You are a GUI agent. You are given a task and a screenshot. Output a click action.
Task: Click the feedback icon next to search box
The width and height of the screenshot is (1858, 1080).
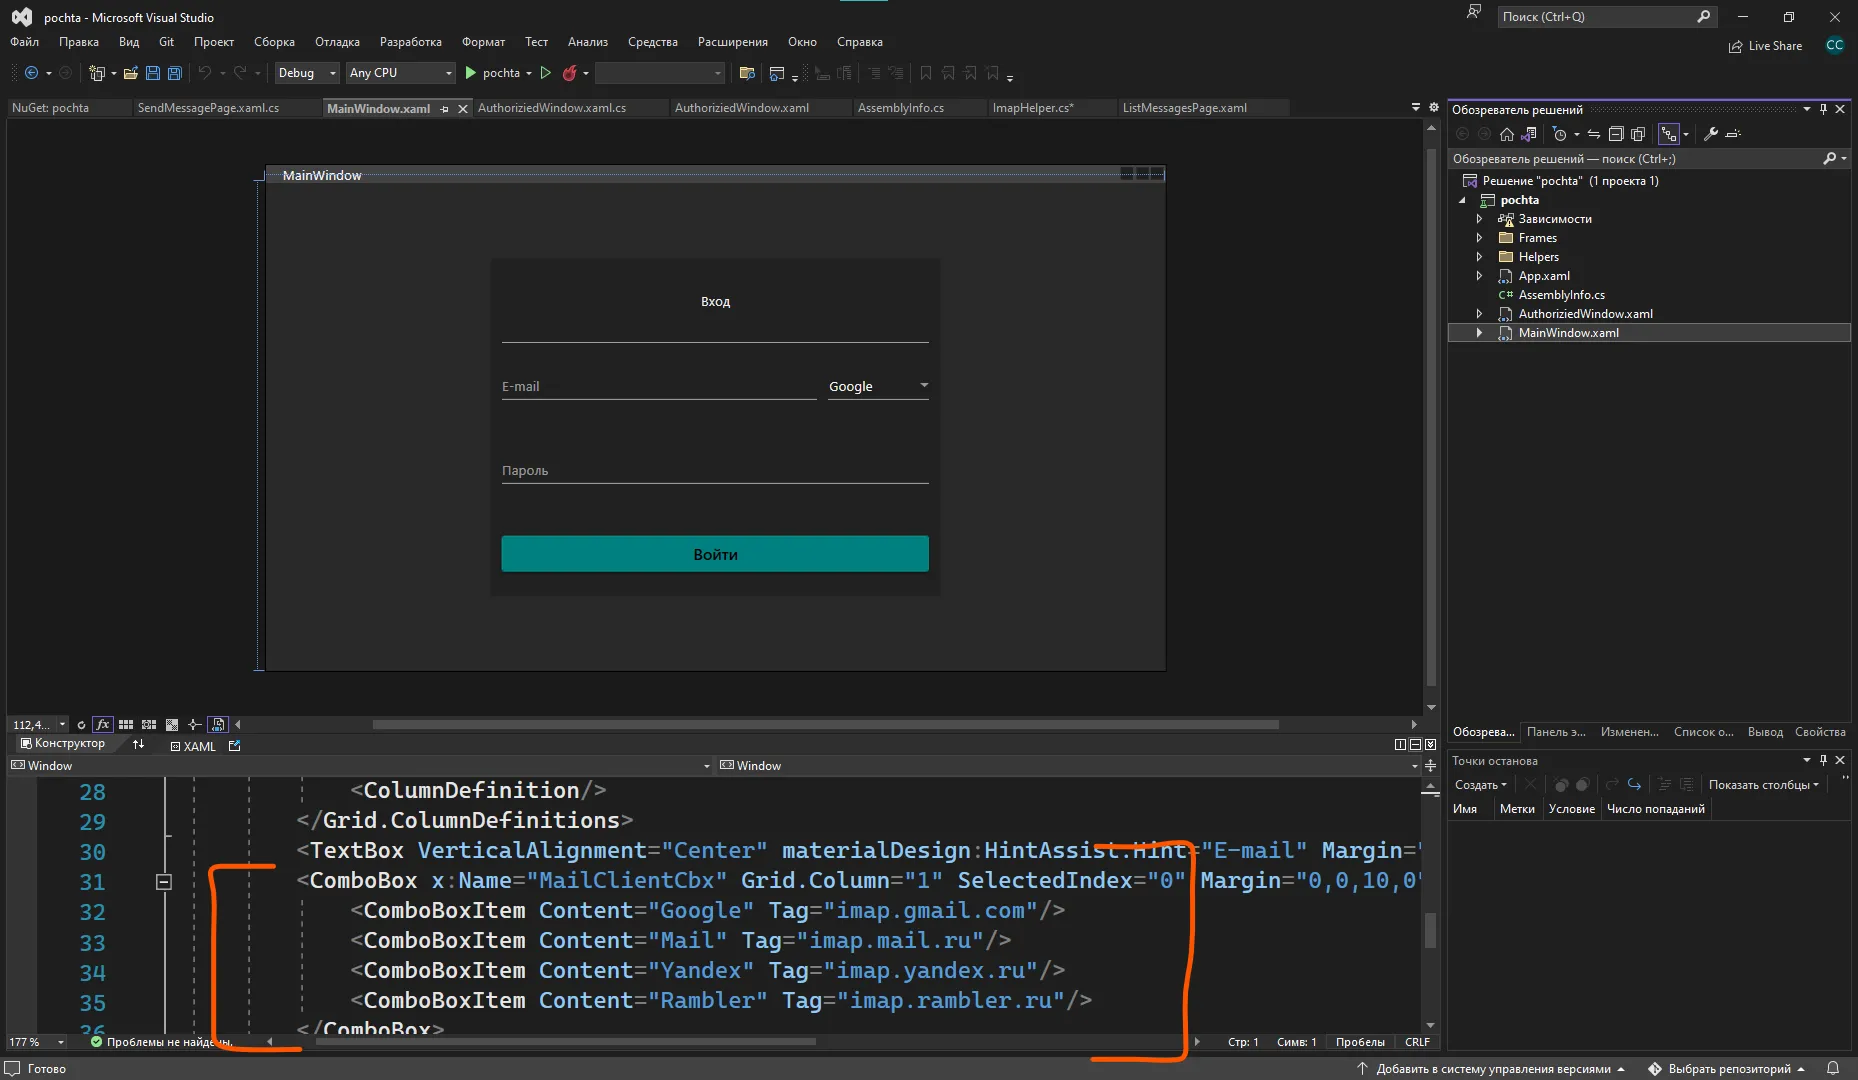click(x=1474, y=13)
